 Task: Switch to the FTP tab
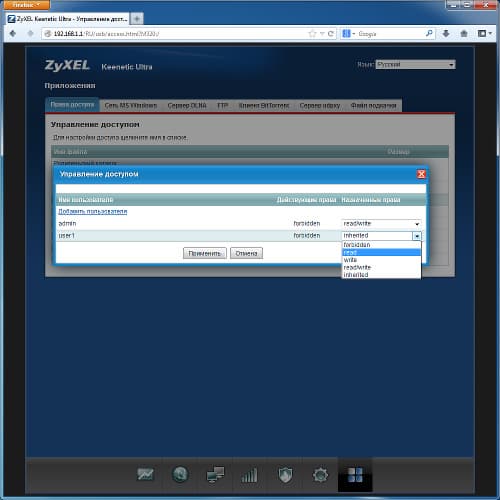tap(223, 105)
